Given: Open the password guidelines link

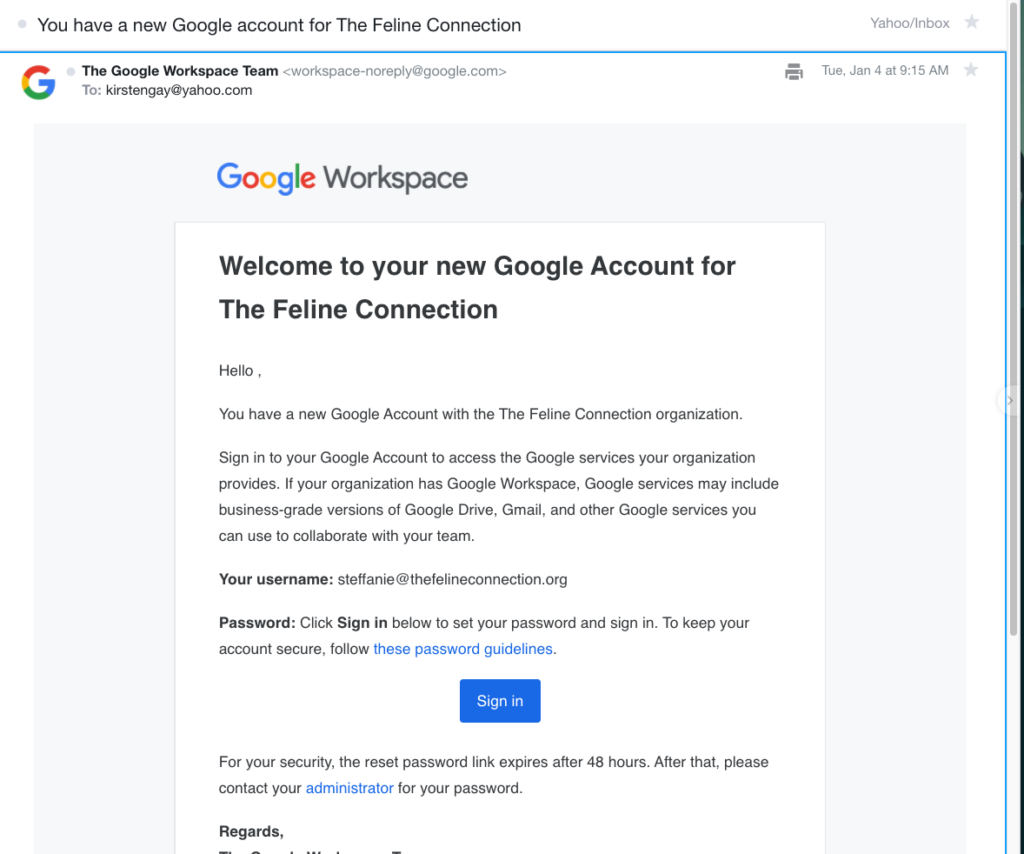Looking at the screenshot, I should point(462,649).
